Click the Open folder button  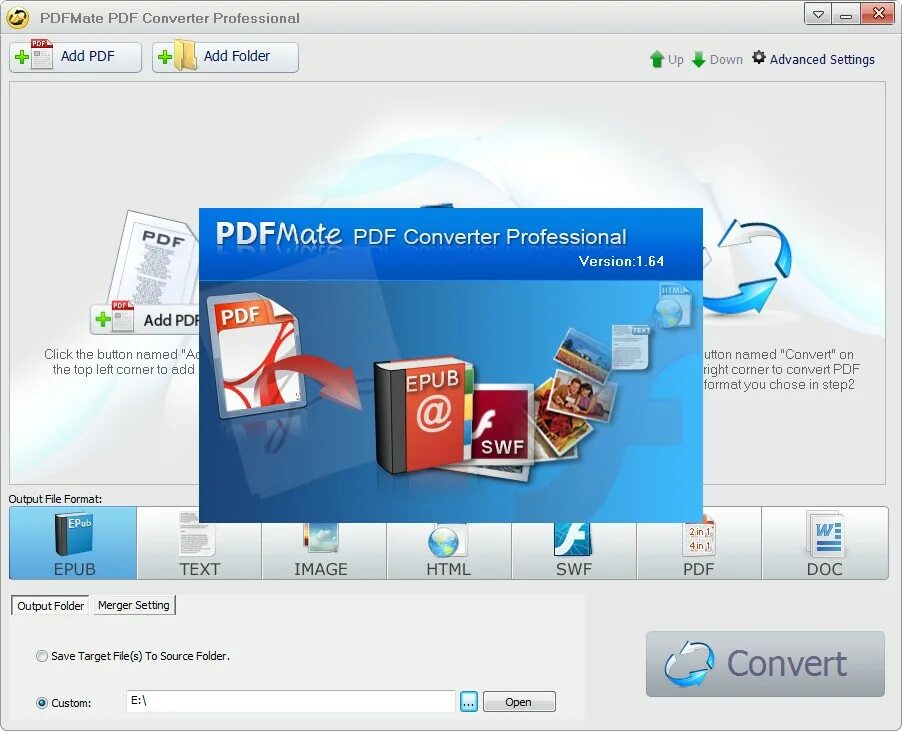tap(519, 702)
